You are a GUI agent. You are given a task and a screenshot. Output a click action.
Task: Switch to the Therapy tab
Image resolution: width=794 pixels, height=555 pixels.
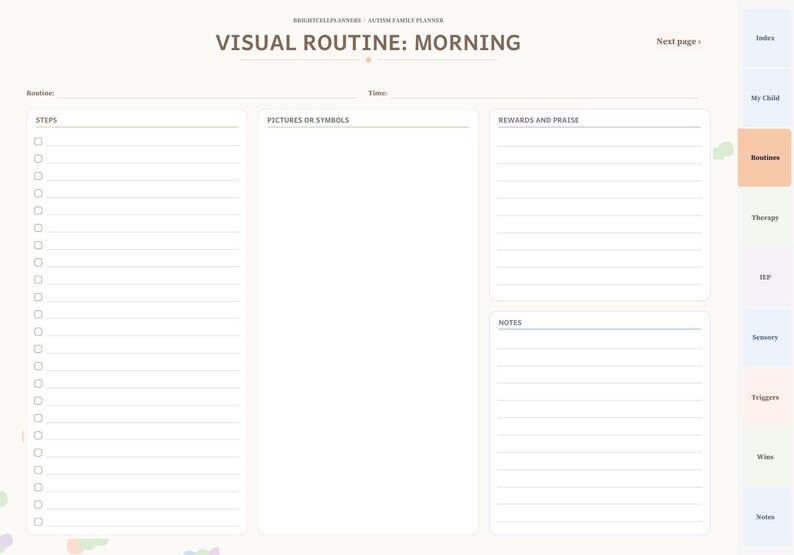(765, 218)
